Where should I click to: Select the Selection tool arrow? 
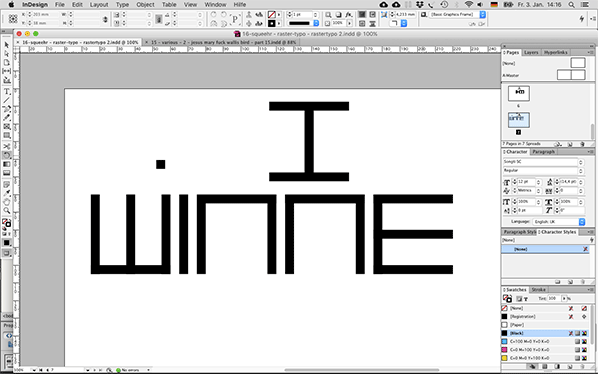6,45
